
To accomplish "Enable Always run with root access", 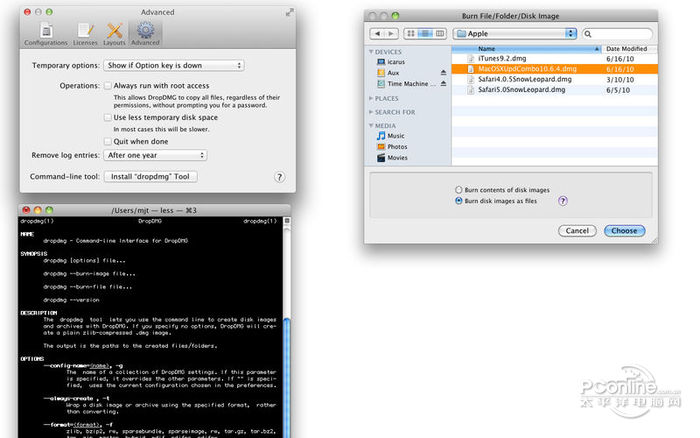I will [108, 86].
